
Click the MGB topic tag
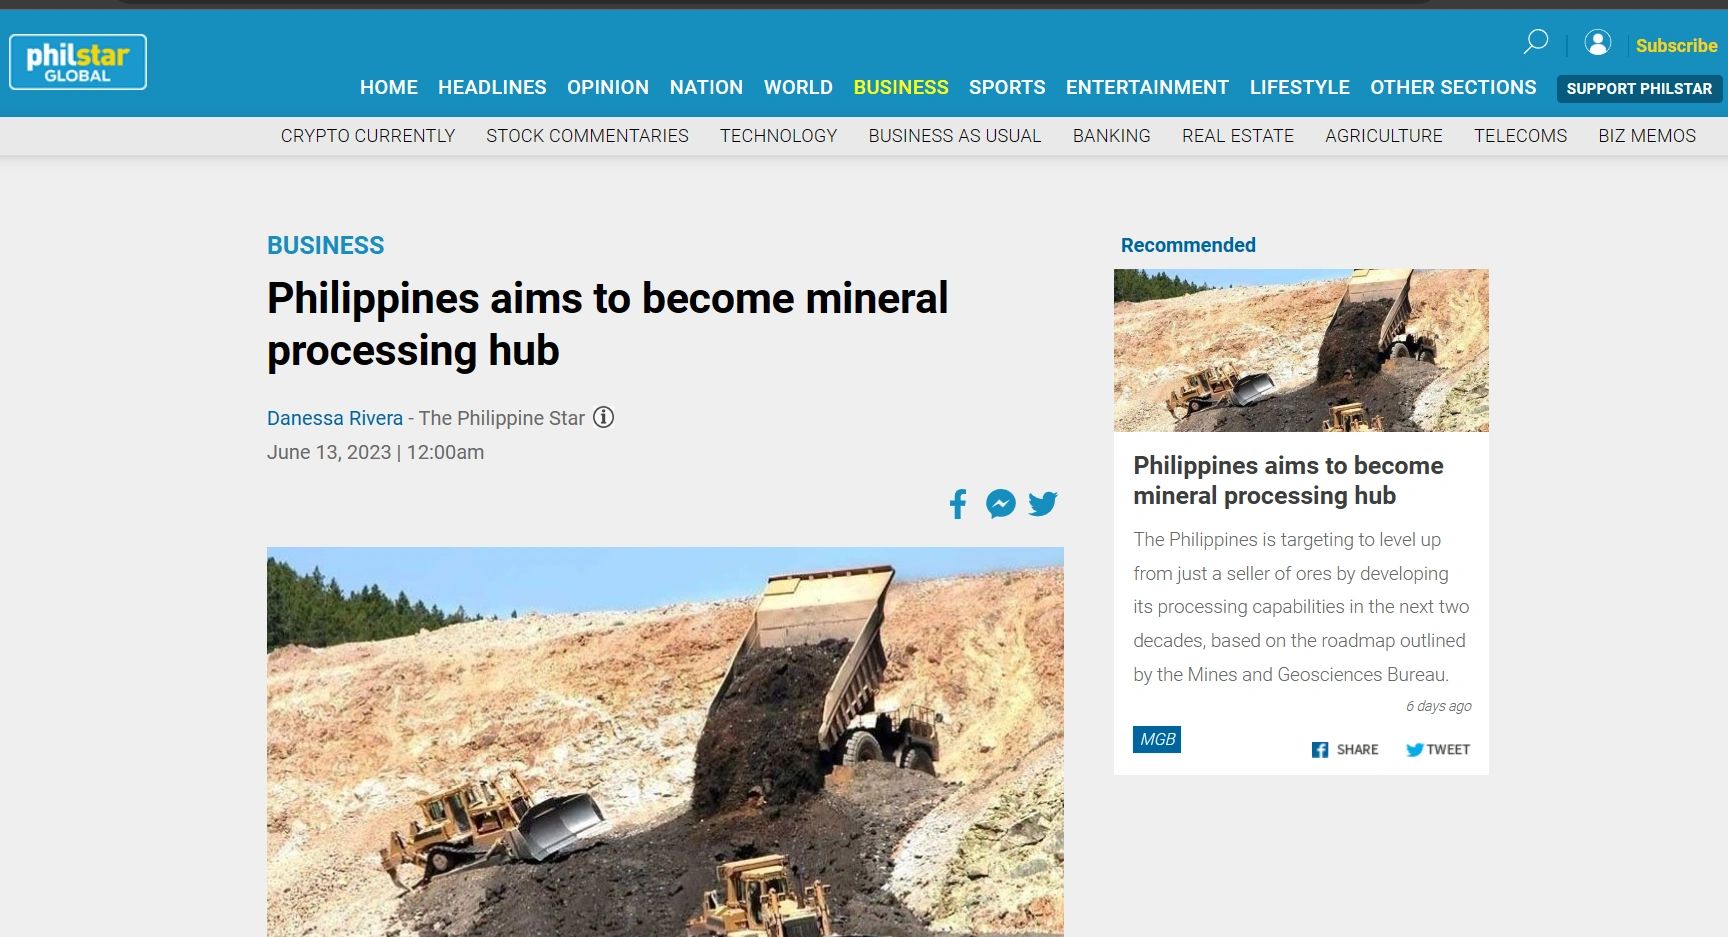pos(1156,740)
